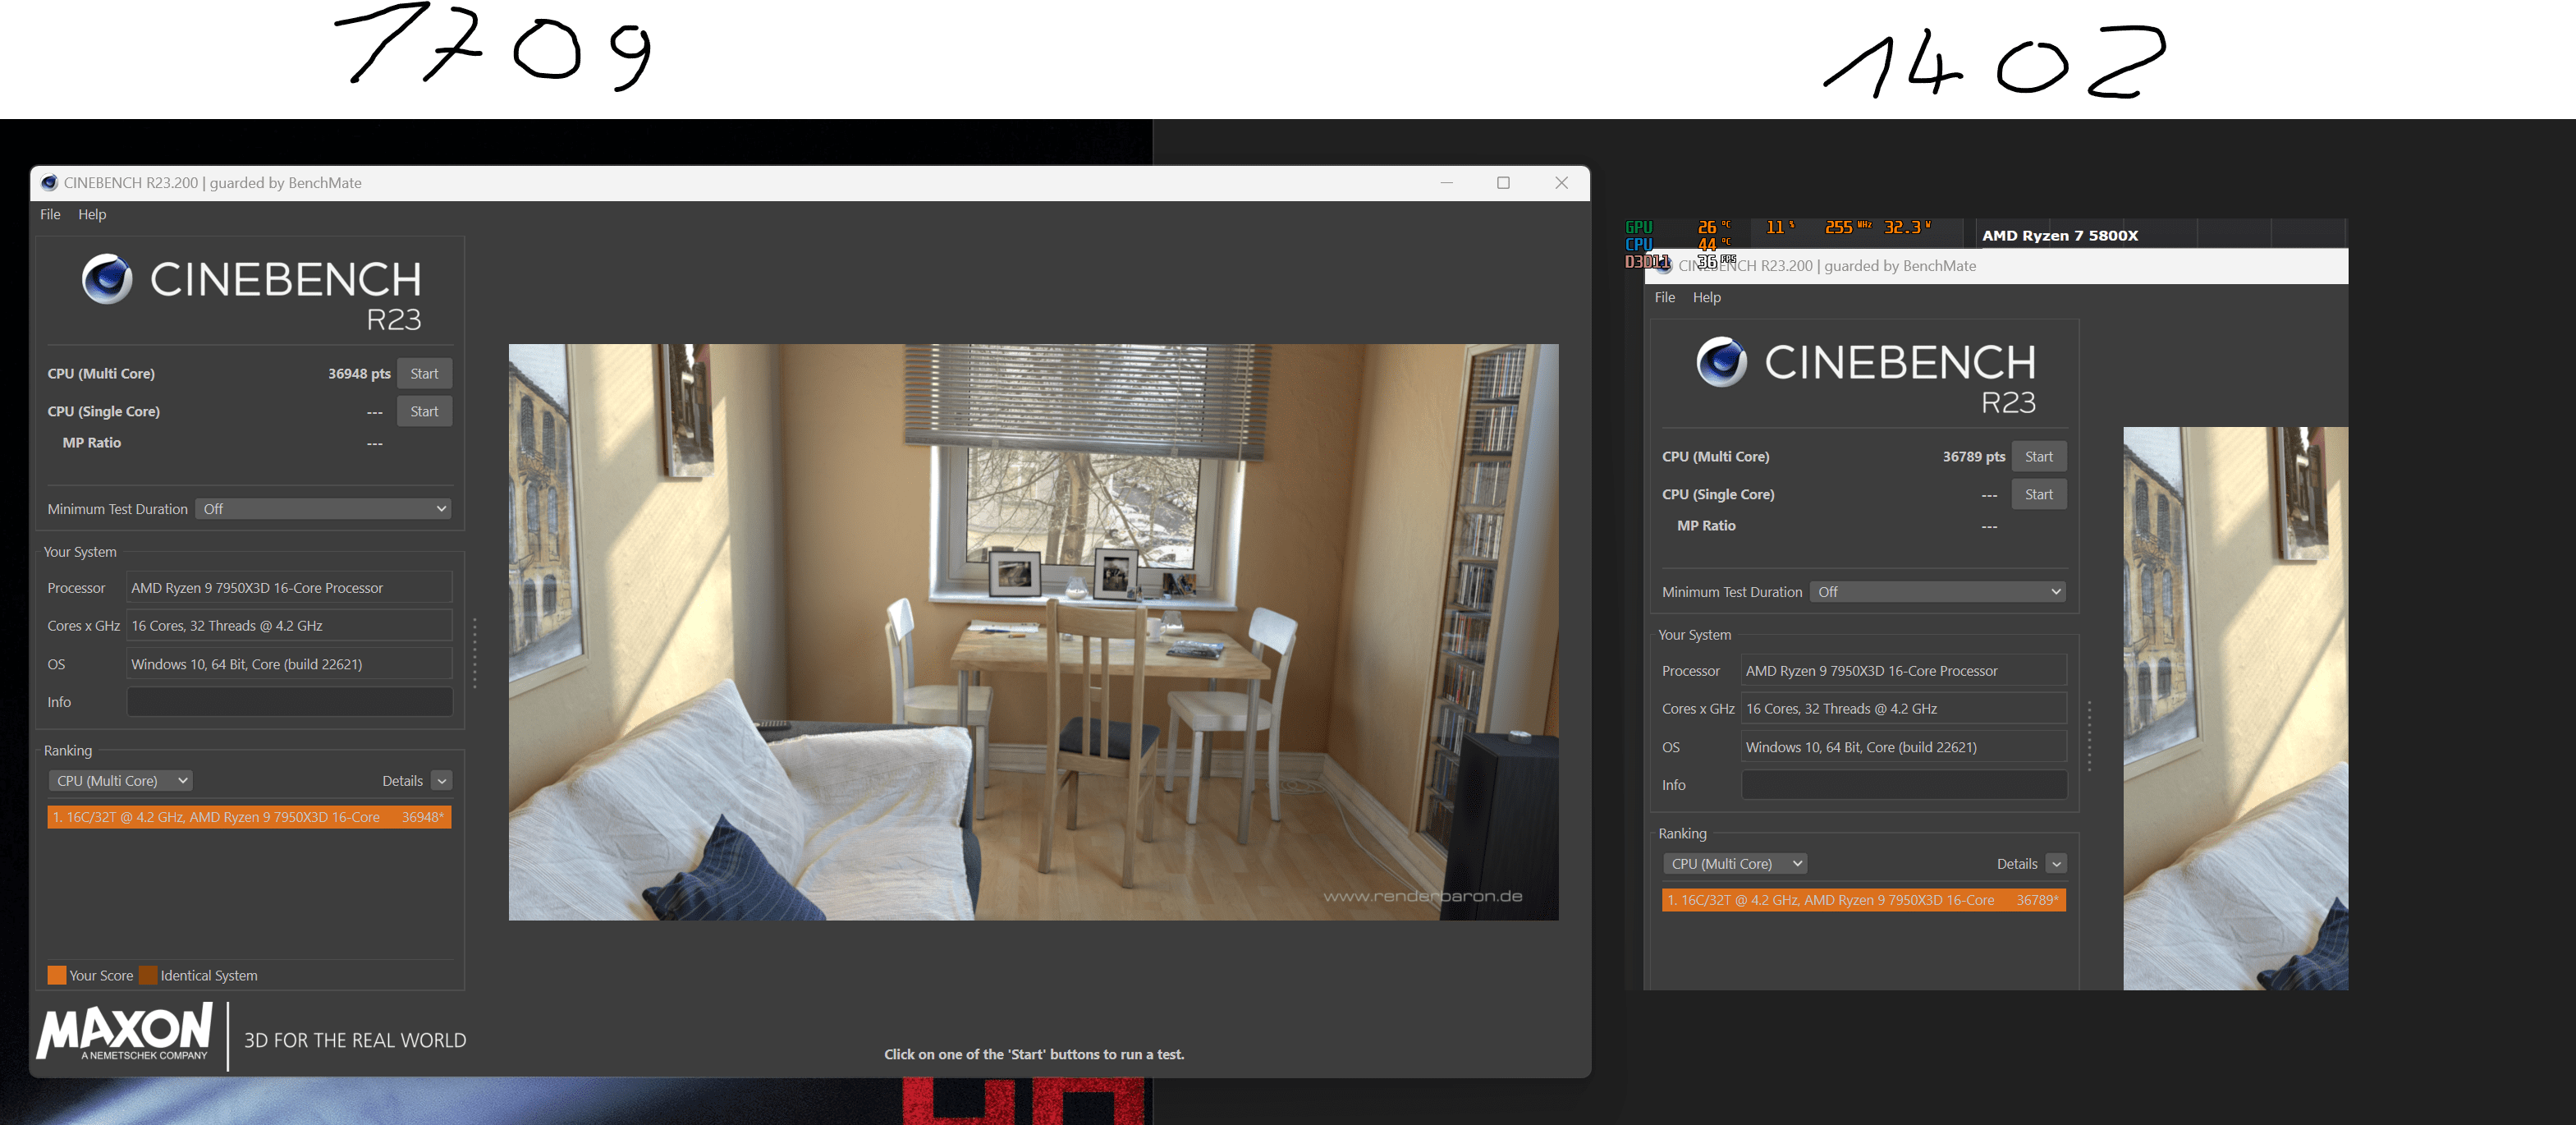
Task: Open ranking CPU (Multi Core) dropdown, left window
Action: tap(120, 781)
